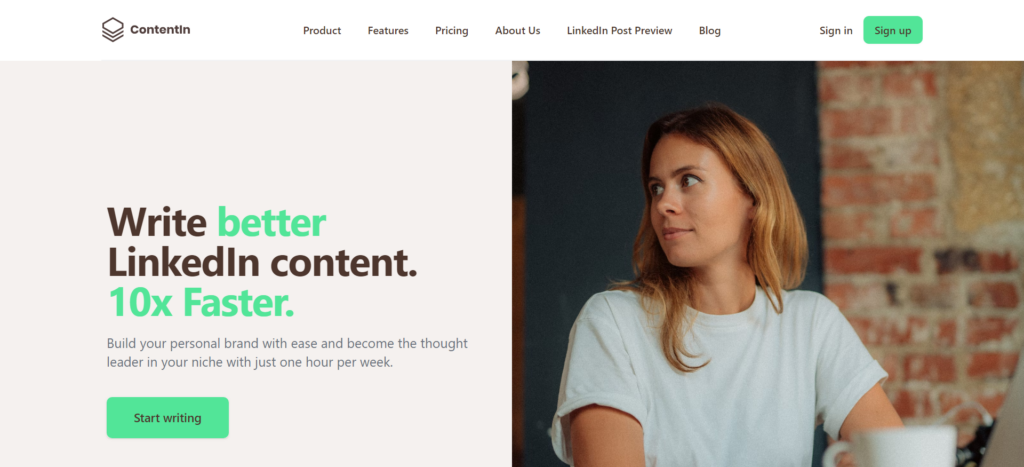Viewport: 1024px width, 467px height.
Task: Click the green word "better"
Action: (x=272, y=222)
